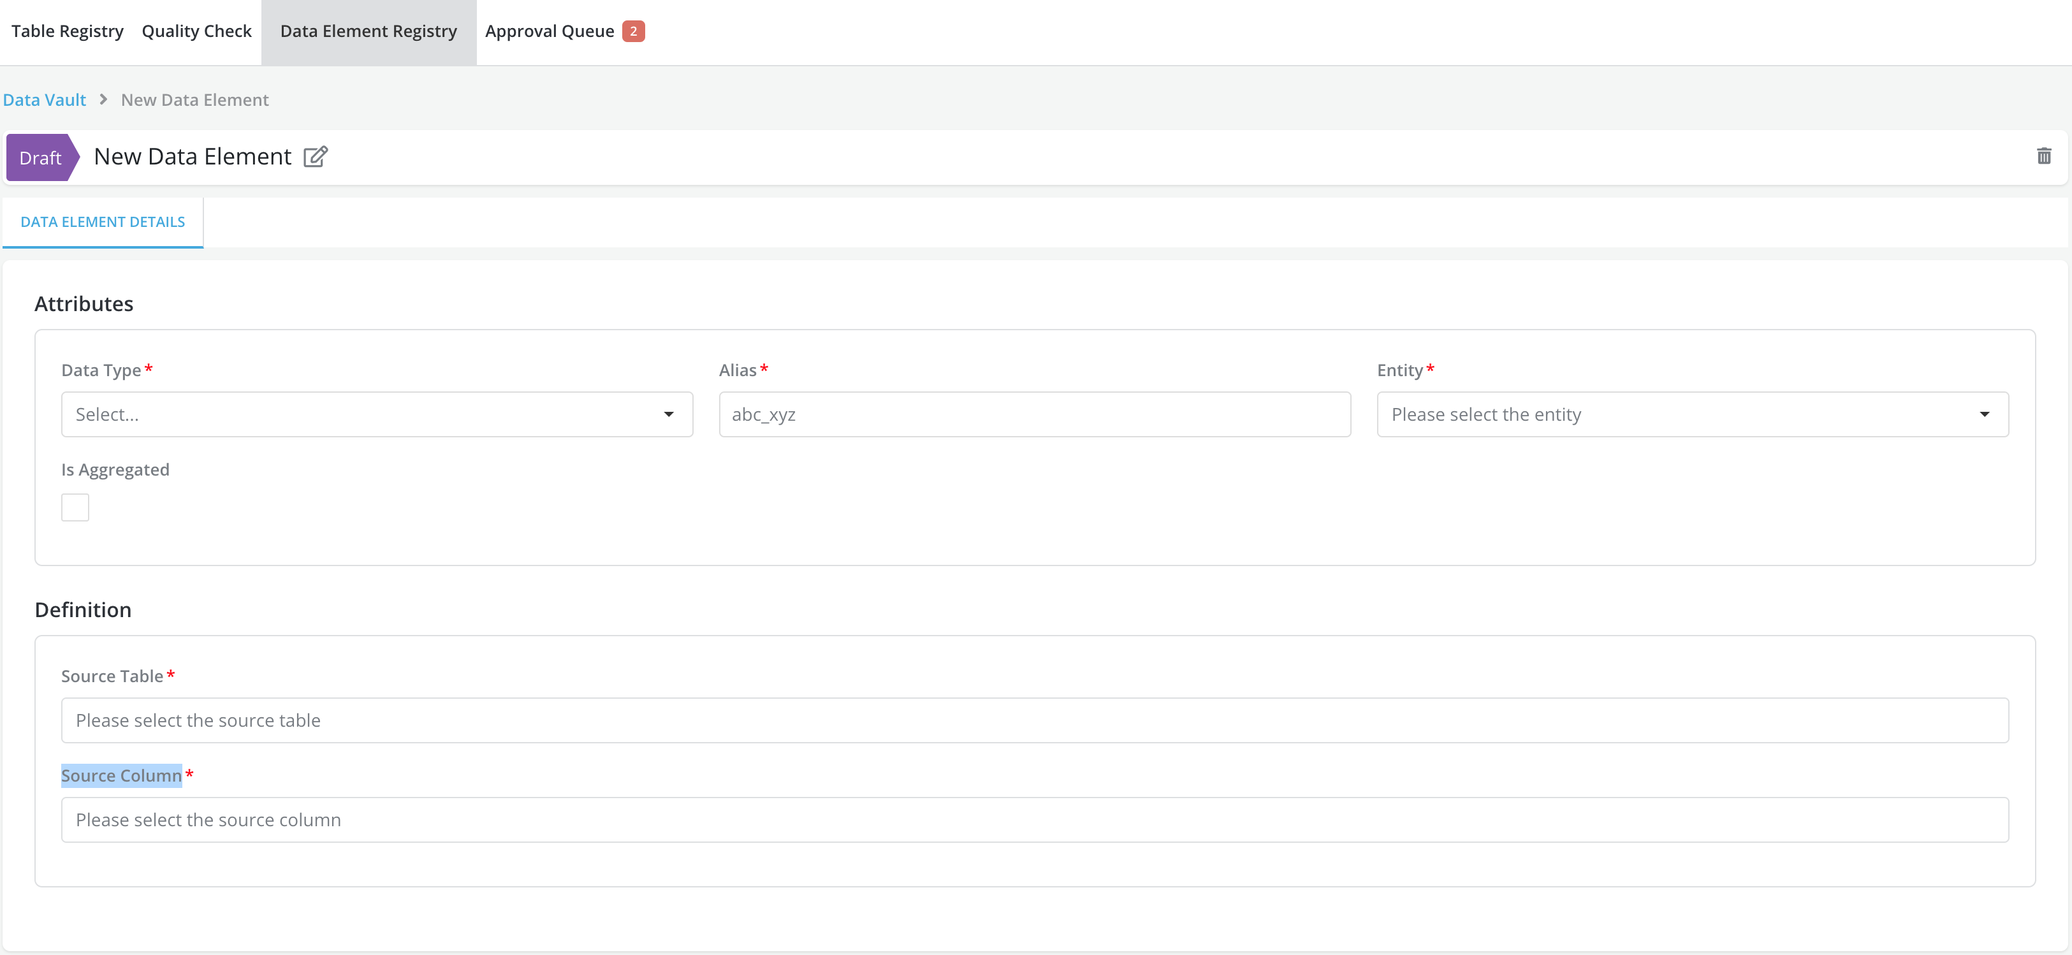Image resolution: width=2072 pixels, height=955 pixels.
Task: Click the New Data Element title text
Action: (x=192, y=157)
